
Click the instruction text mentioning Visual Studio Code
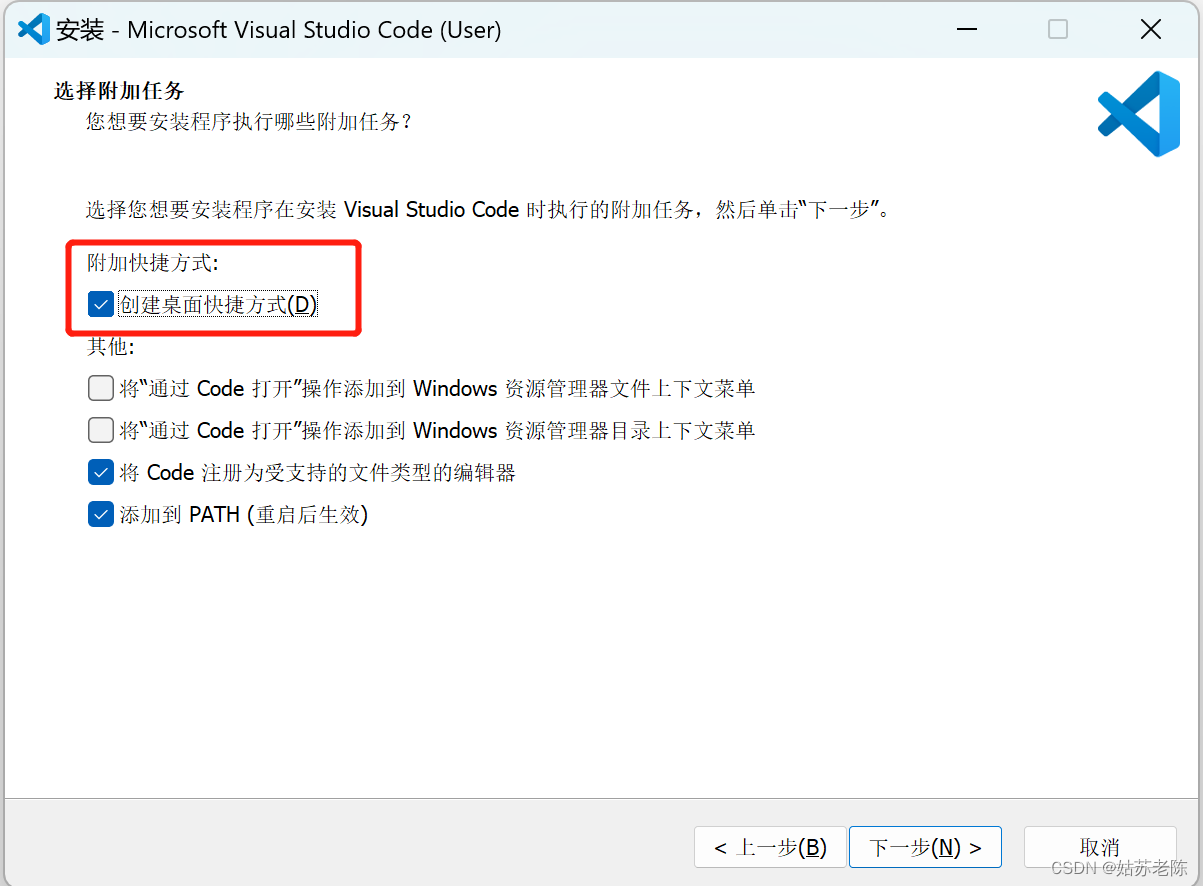pos(488,210)
